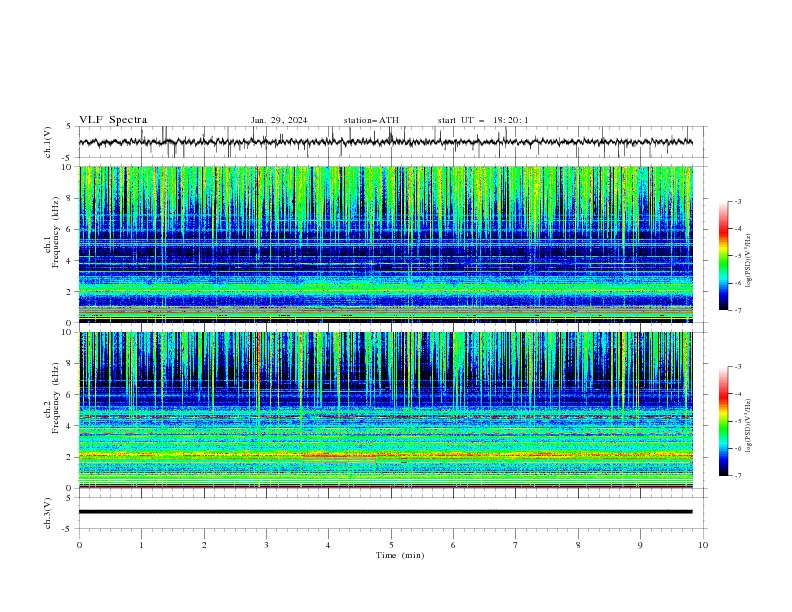This screenshot has width=792, height=612.
Task: Click the flat ch.3 voltage trace
Action: (x=385, y=512)
